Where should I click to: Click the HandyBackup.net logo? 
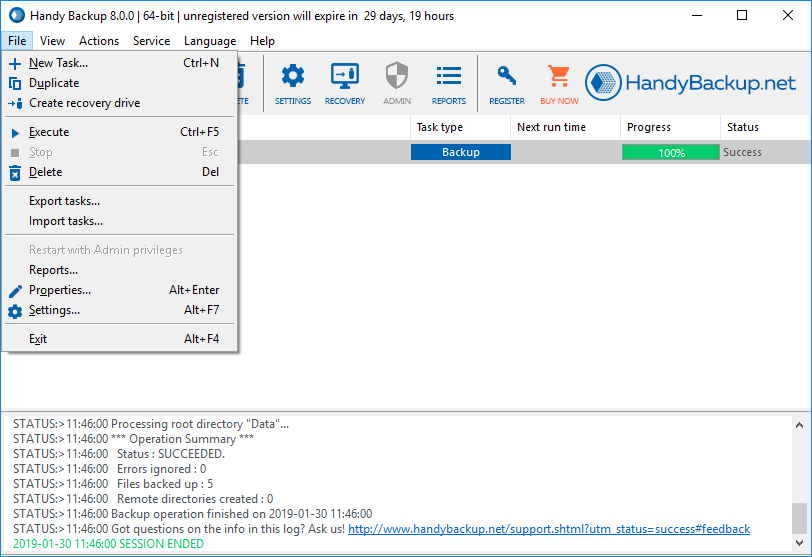pos(691,83)
